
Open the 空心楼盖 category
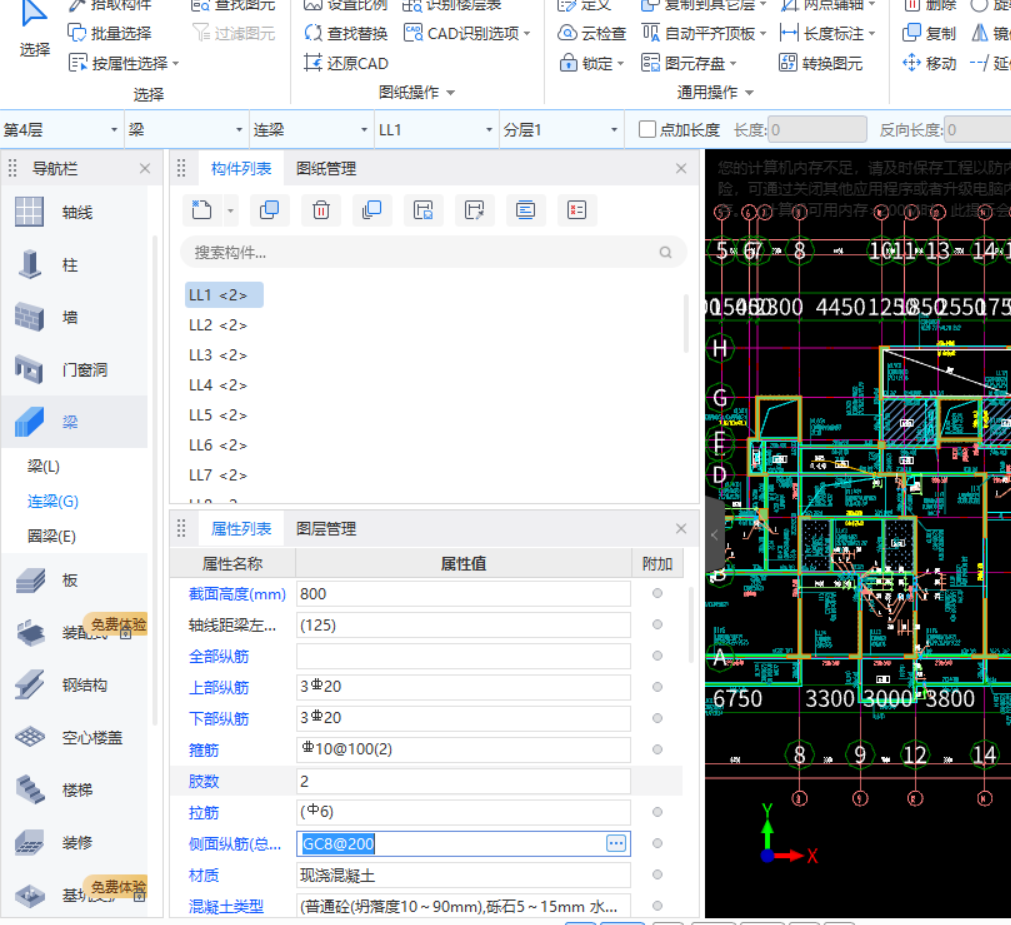(92, 737)
